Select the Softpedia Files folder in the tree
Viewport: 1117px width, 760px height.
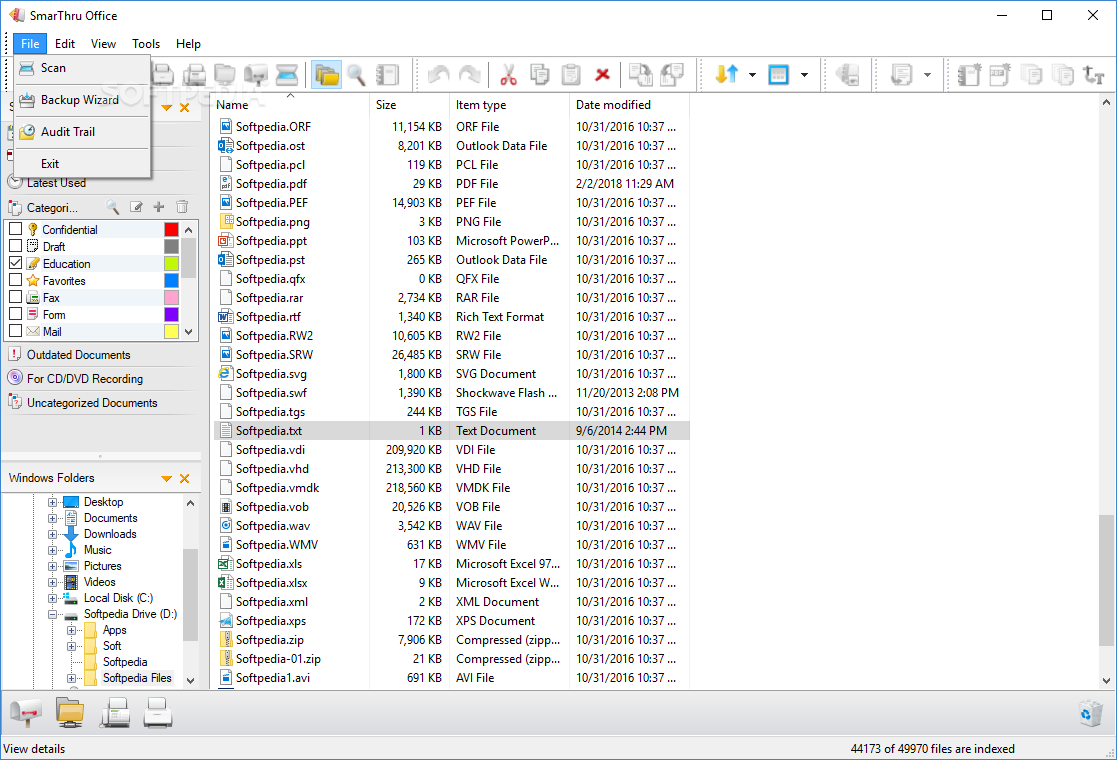pos(137,678)
